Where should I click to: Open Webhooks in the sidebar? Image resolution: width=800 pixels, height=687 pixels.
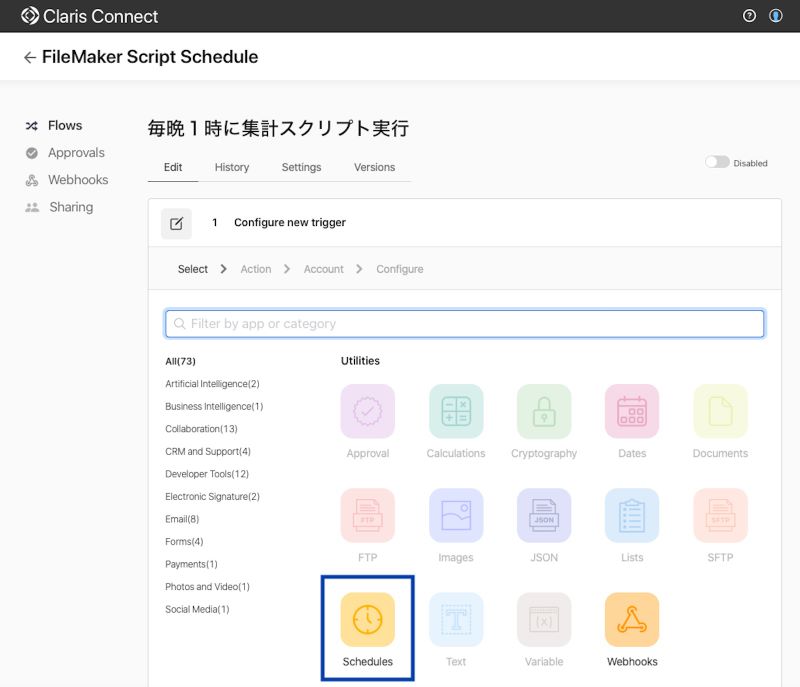(x=78, y=180)
